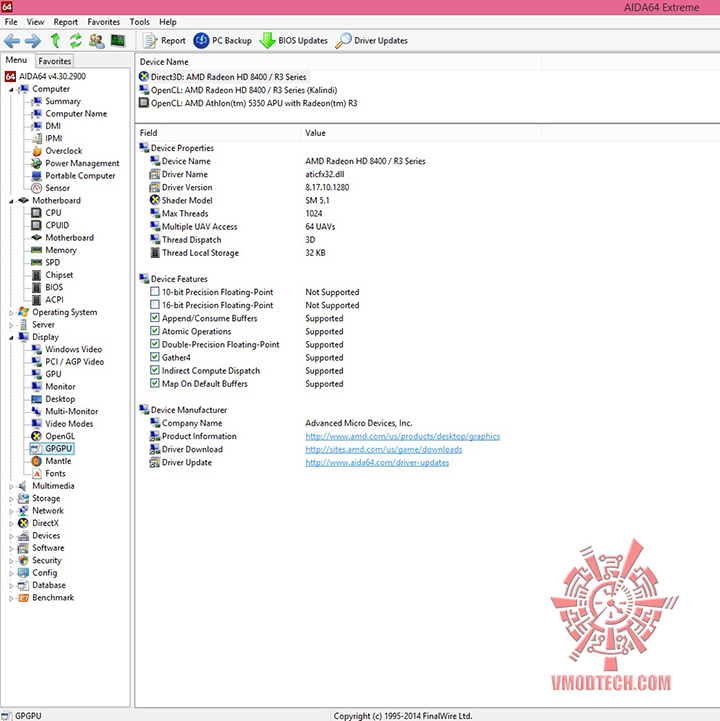Toggle the Double-Precision Floating-Point checkbox

[155, 344]
